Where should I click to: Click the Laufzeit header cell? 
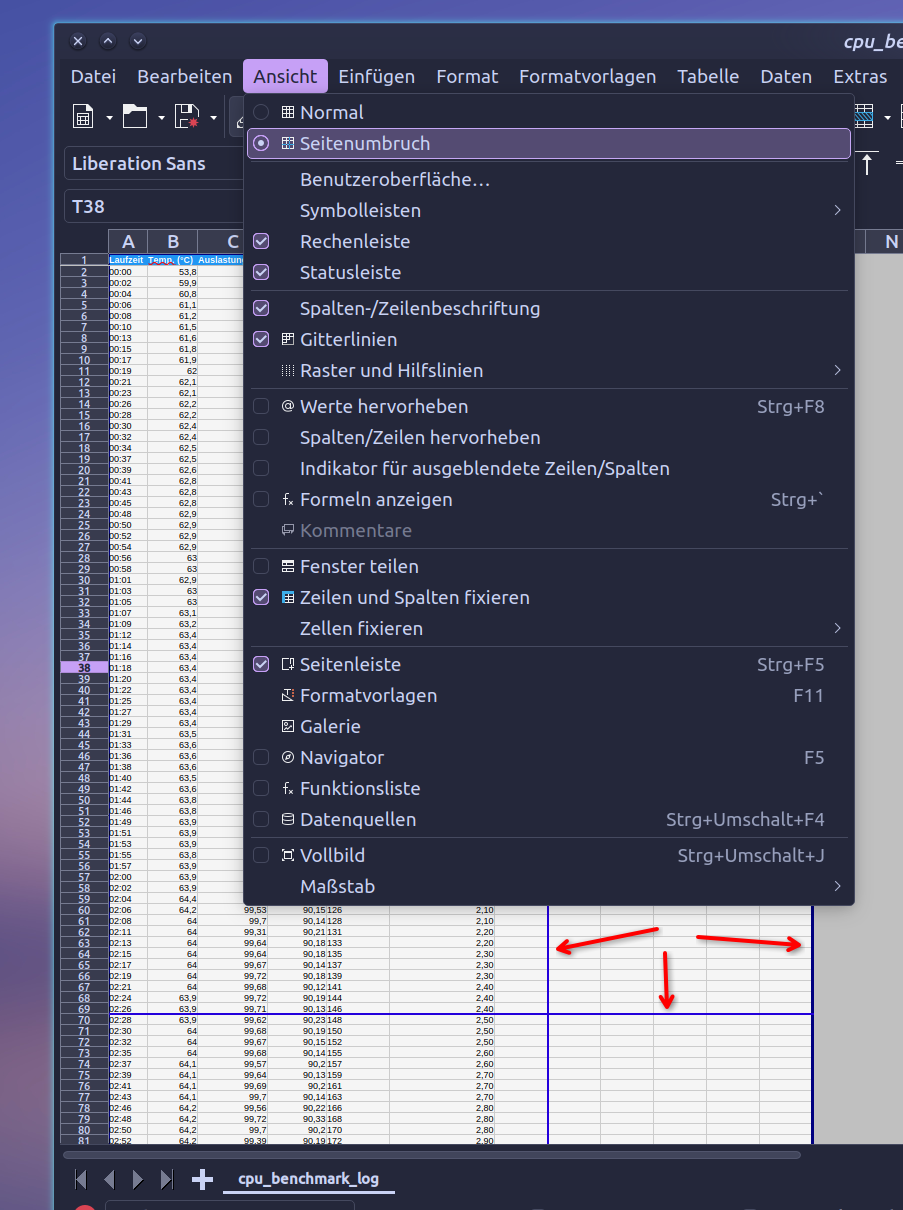127,260
